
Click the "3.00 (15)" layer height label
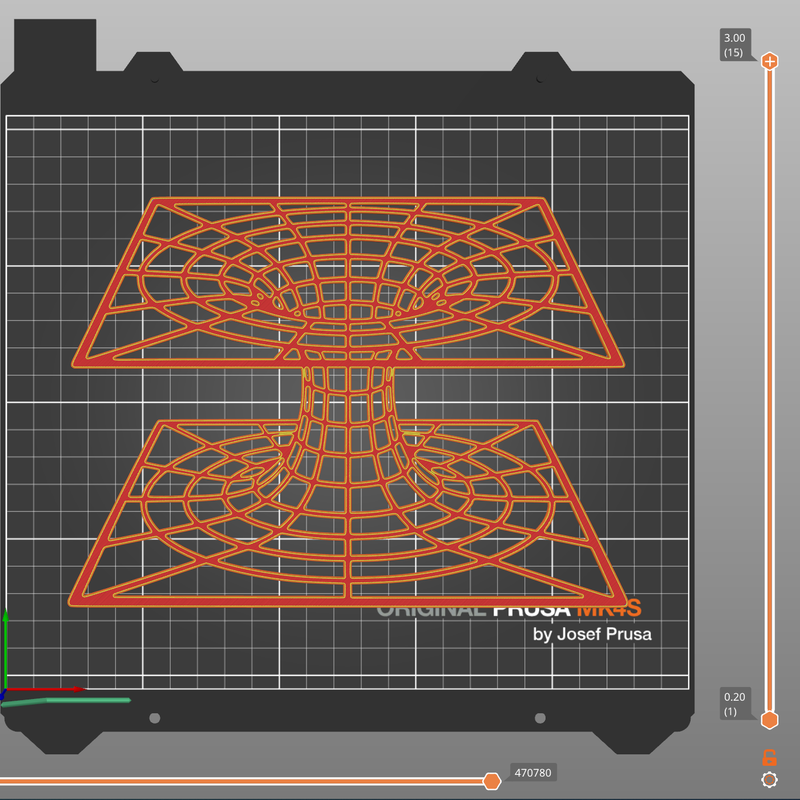click(x=735, y=45)
